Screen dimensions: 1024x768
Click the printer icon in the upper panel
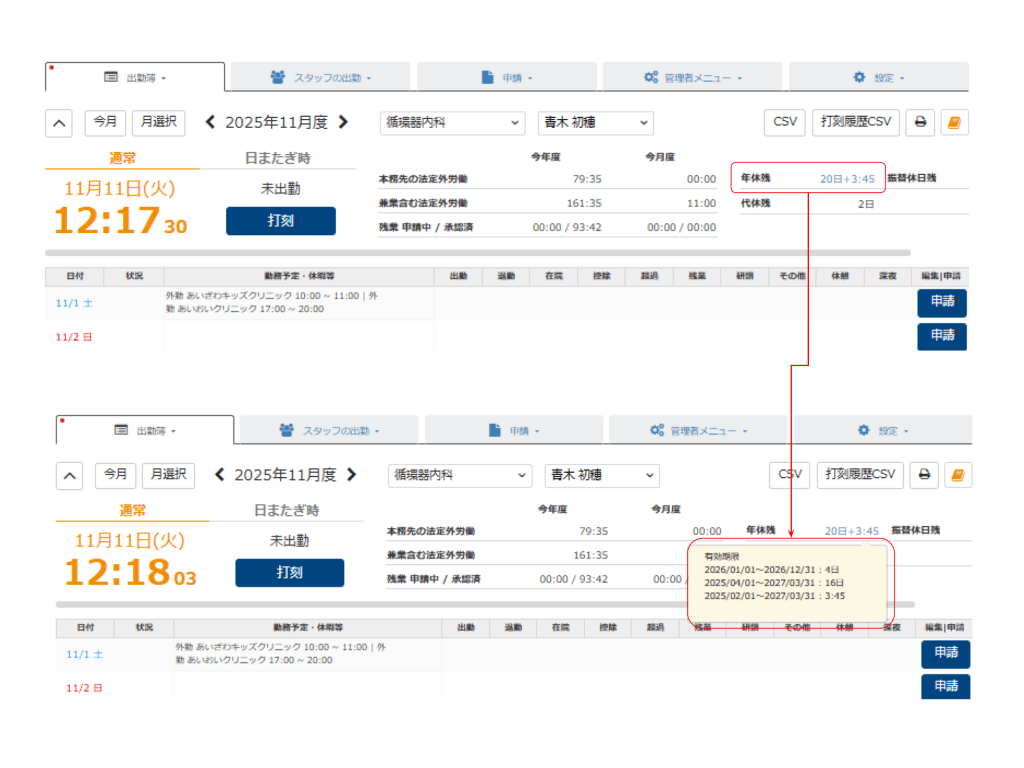pos(920,123)
